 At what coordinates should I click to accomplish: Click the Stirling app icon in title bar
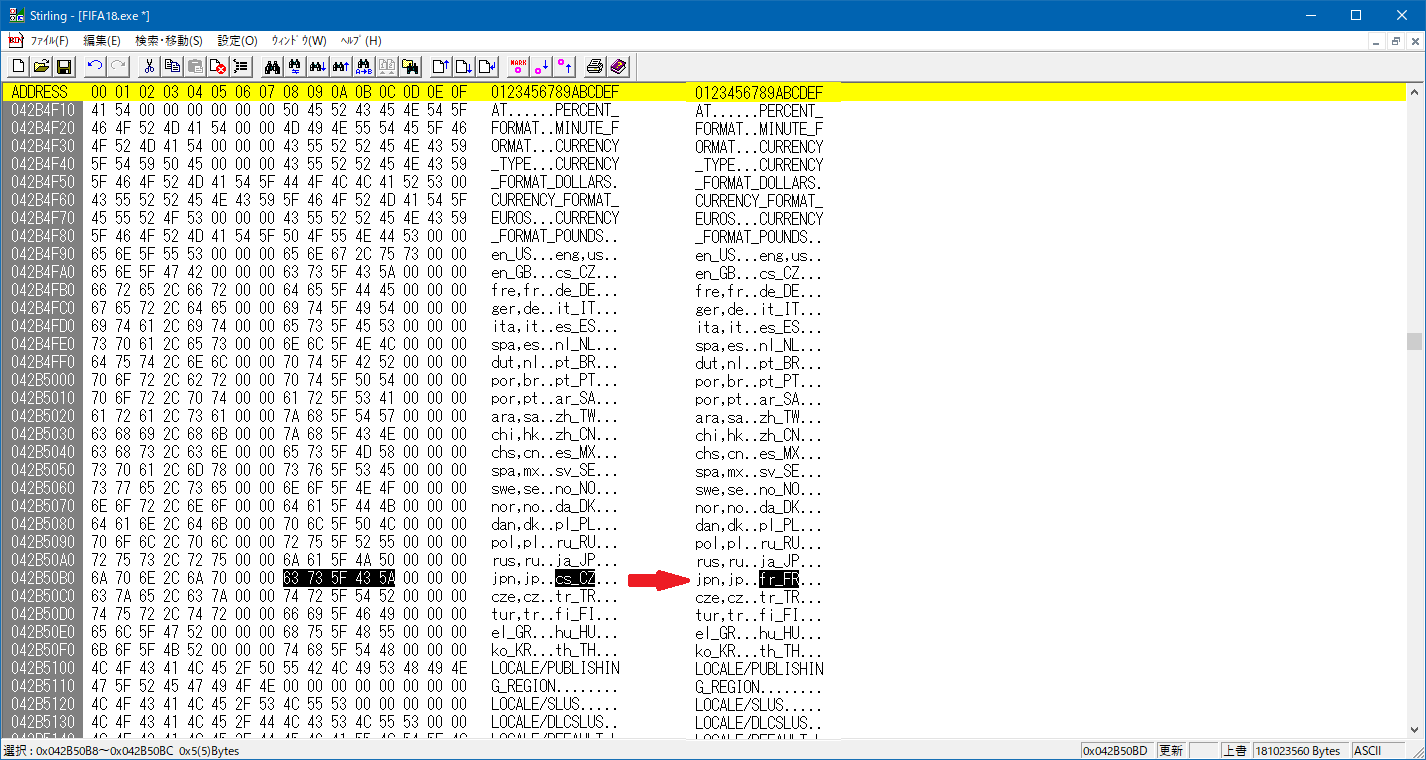(x=15, y=15)
